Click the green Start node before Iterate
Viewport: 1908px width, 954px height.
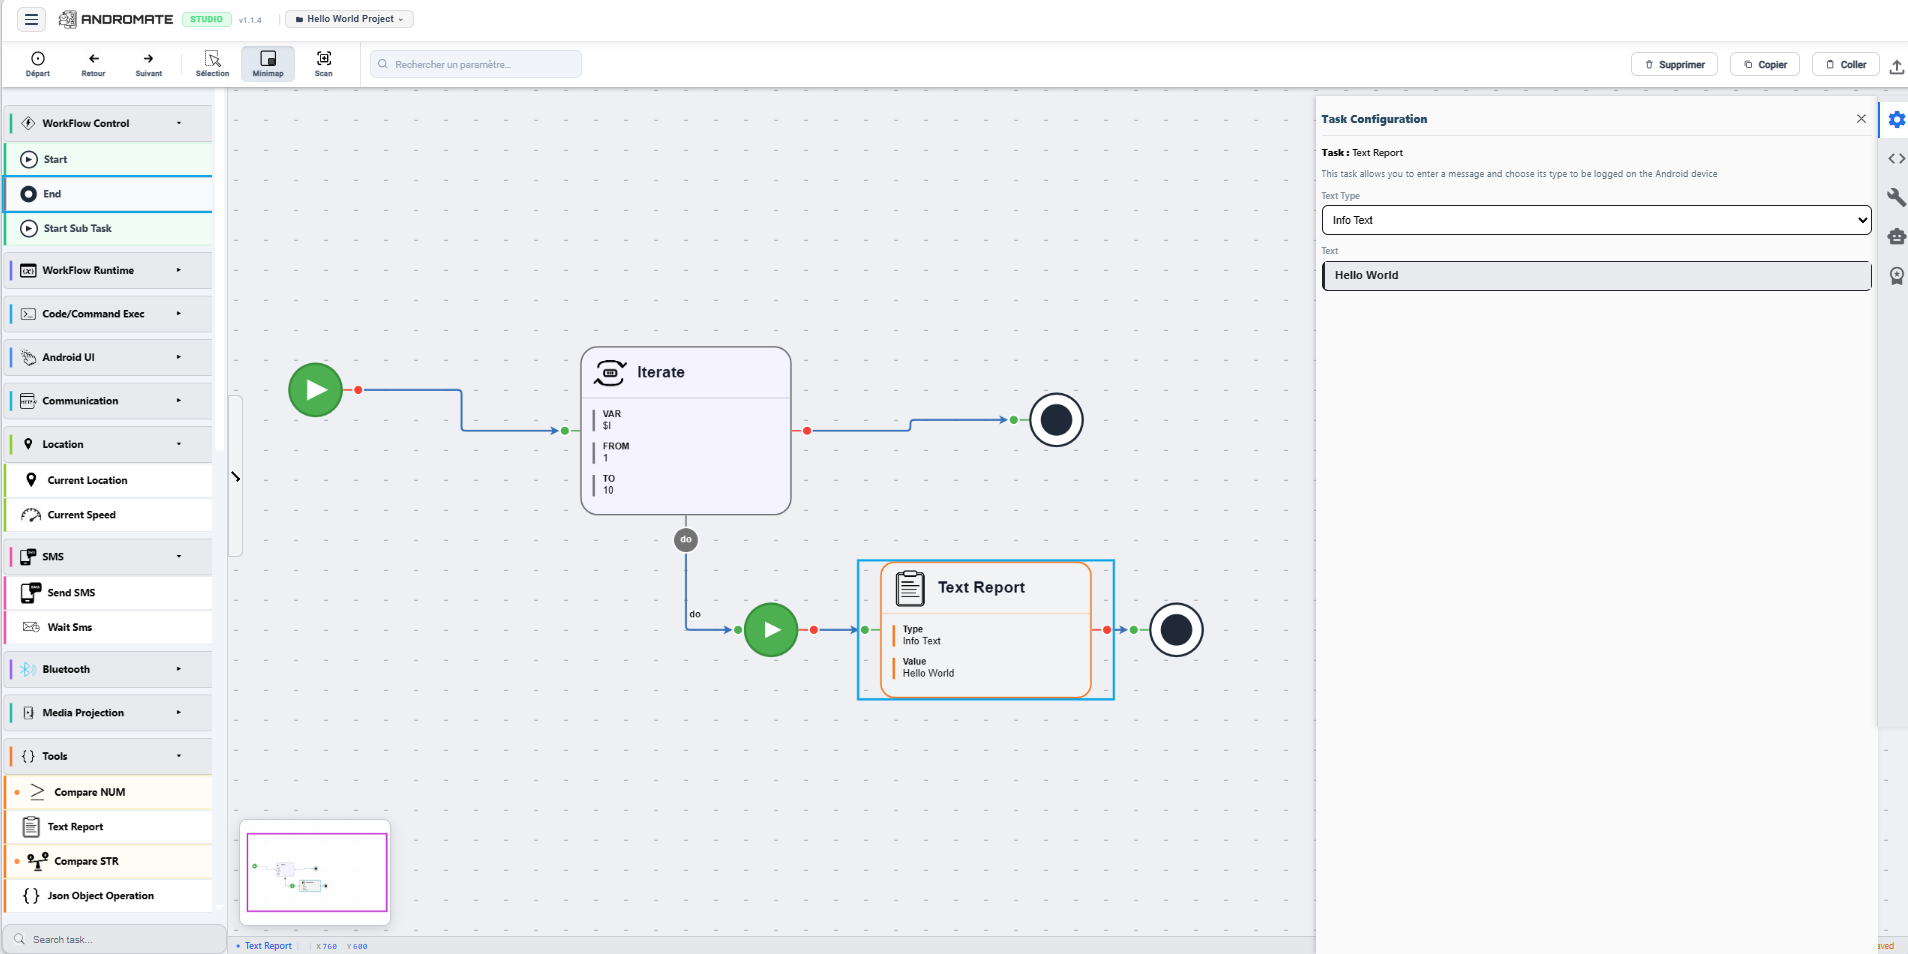[x=315, y=390]
